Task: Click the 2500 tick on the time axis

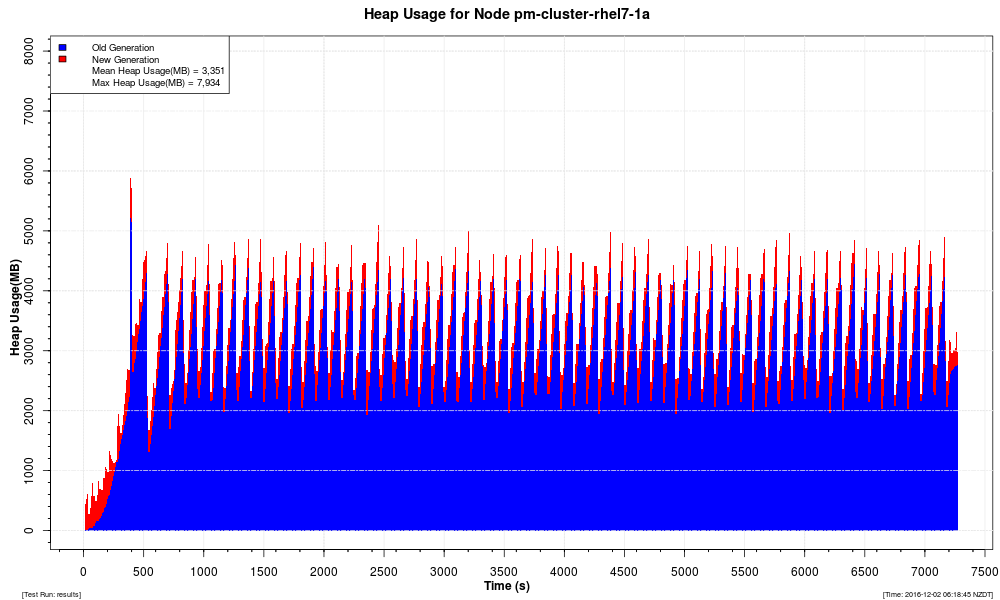Action: 384,570
